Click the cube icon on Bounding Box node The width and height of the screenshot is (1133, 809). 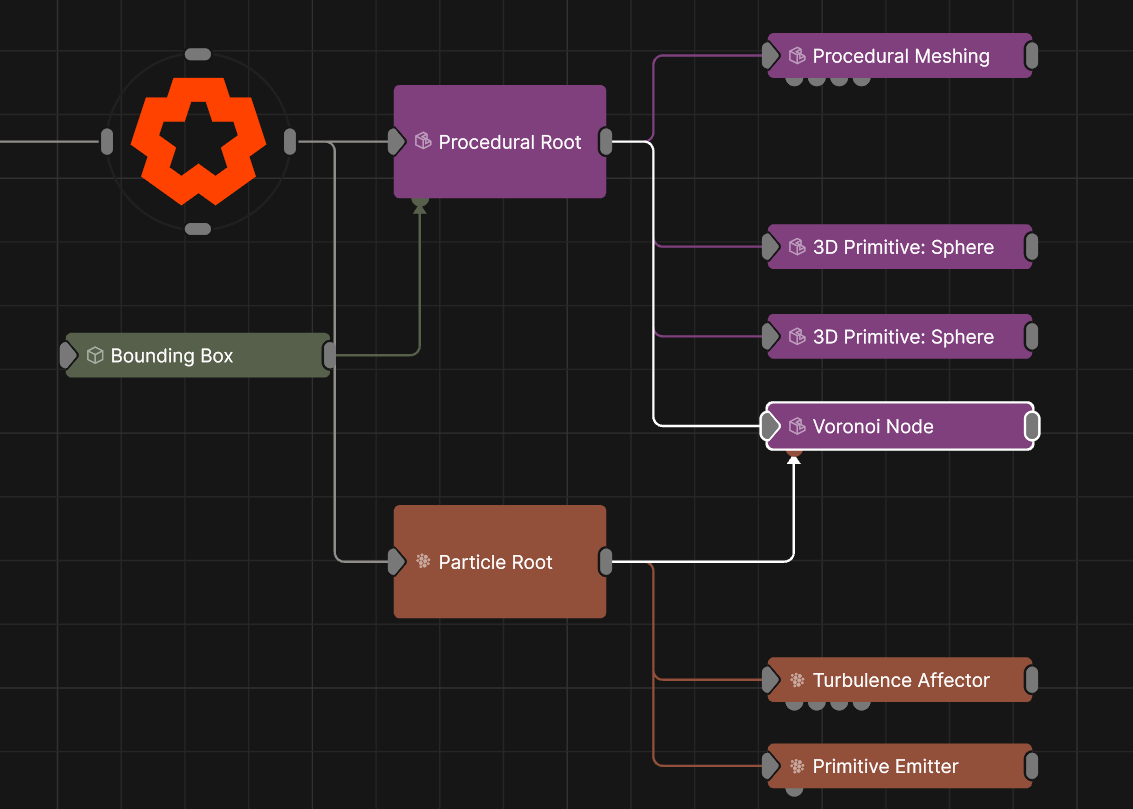click(x=95, y=355)
